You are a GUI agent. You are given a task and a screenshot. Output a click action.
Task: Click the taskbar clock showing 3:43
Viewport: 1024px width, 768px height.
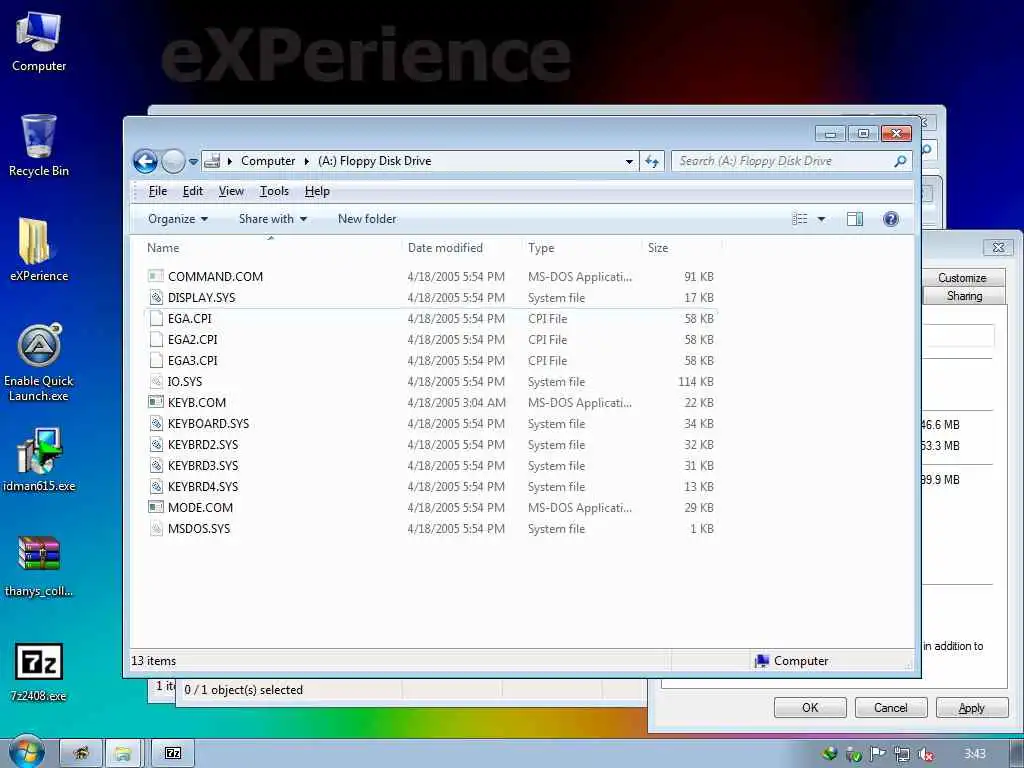tap(974, 754)
